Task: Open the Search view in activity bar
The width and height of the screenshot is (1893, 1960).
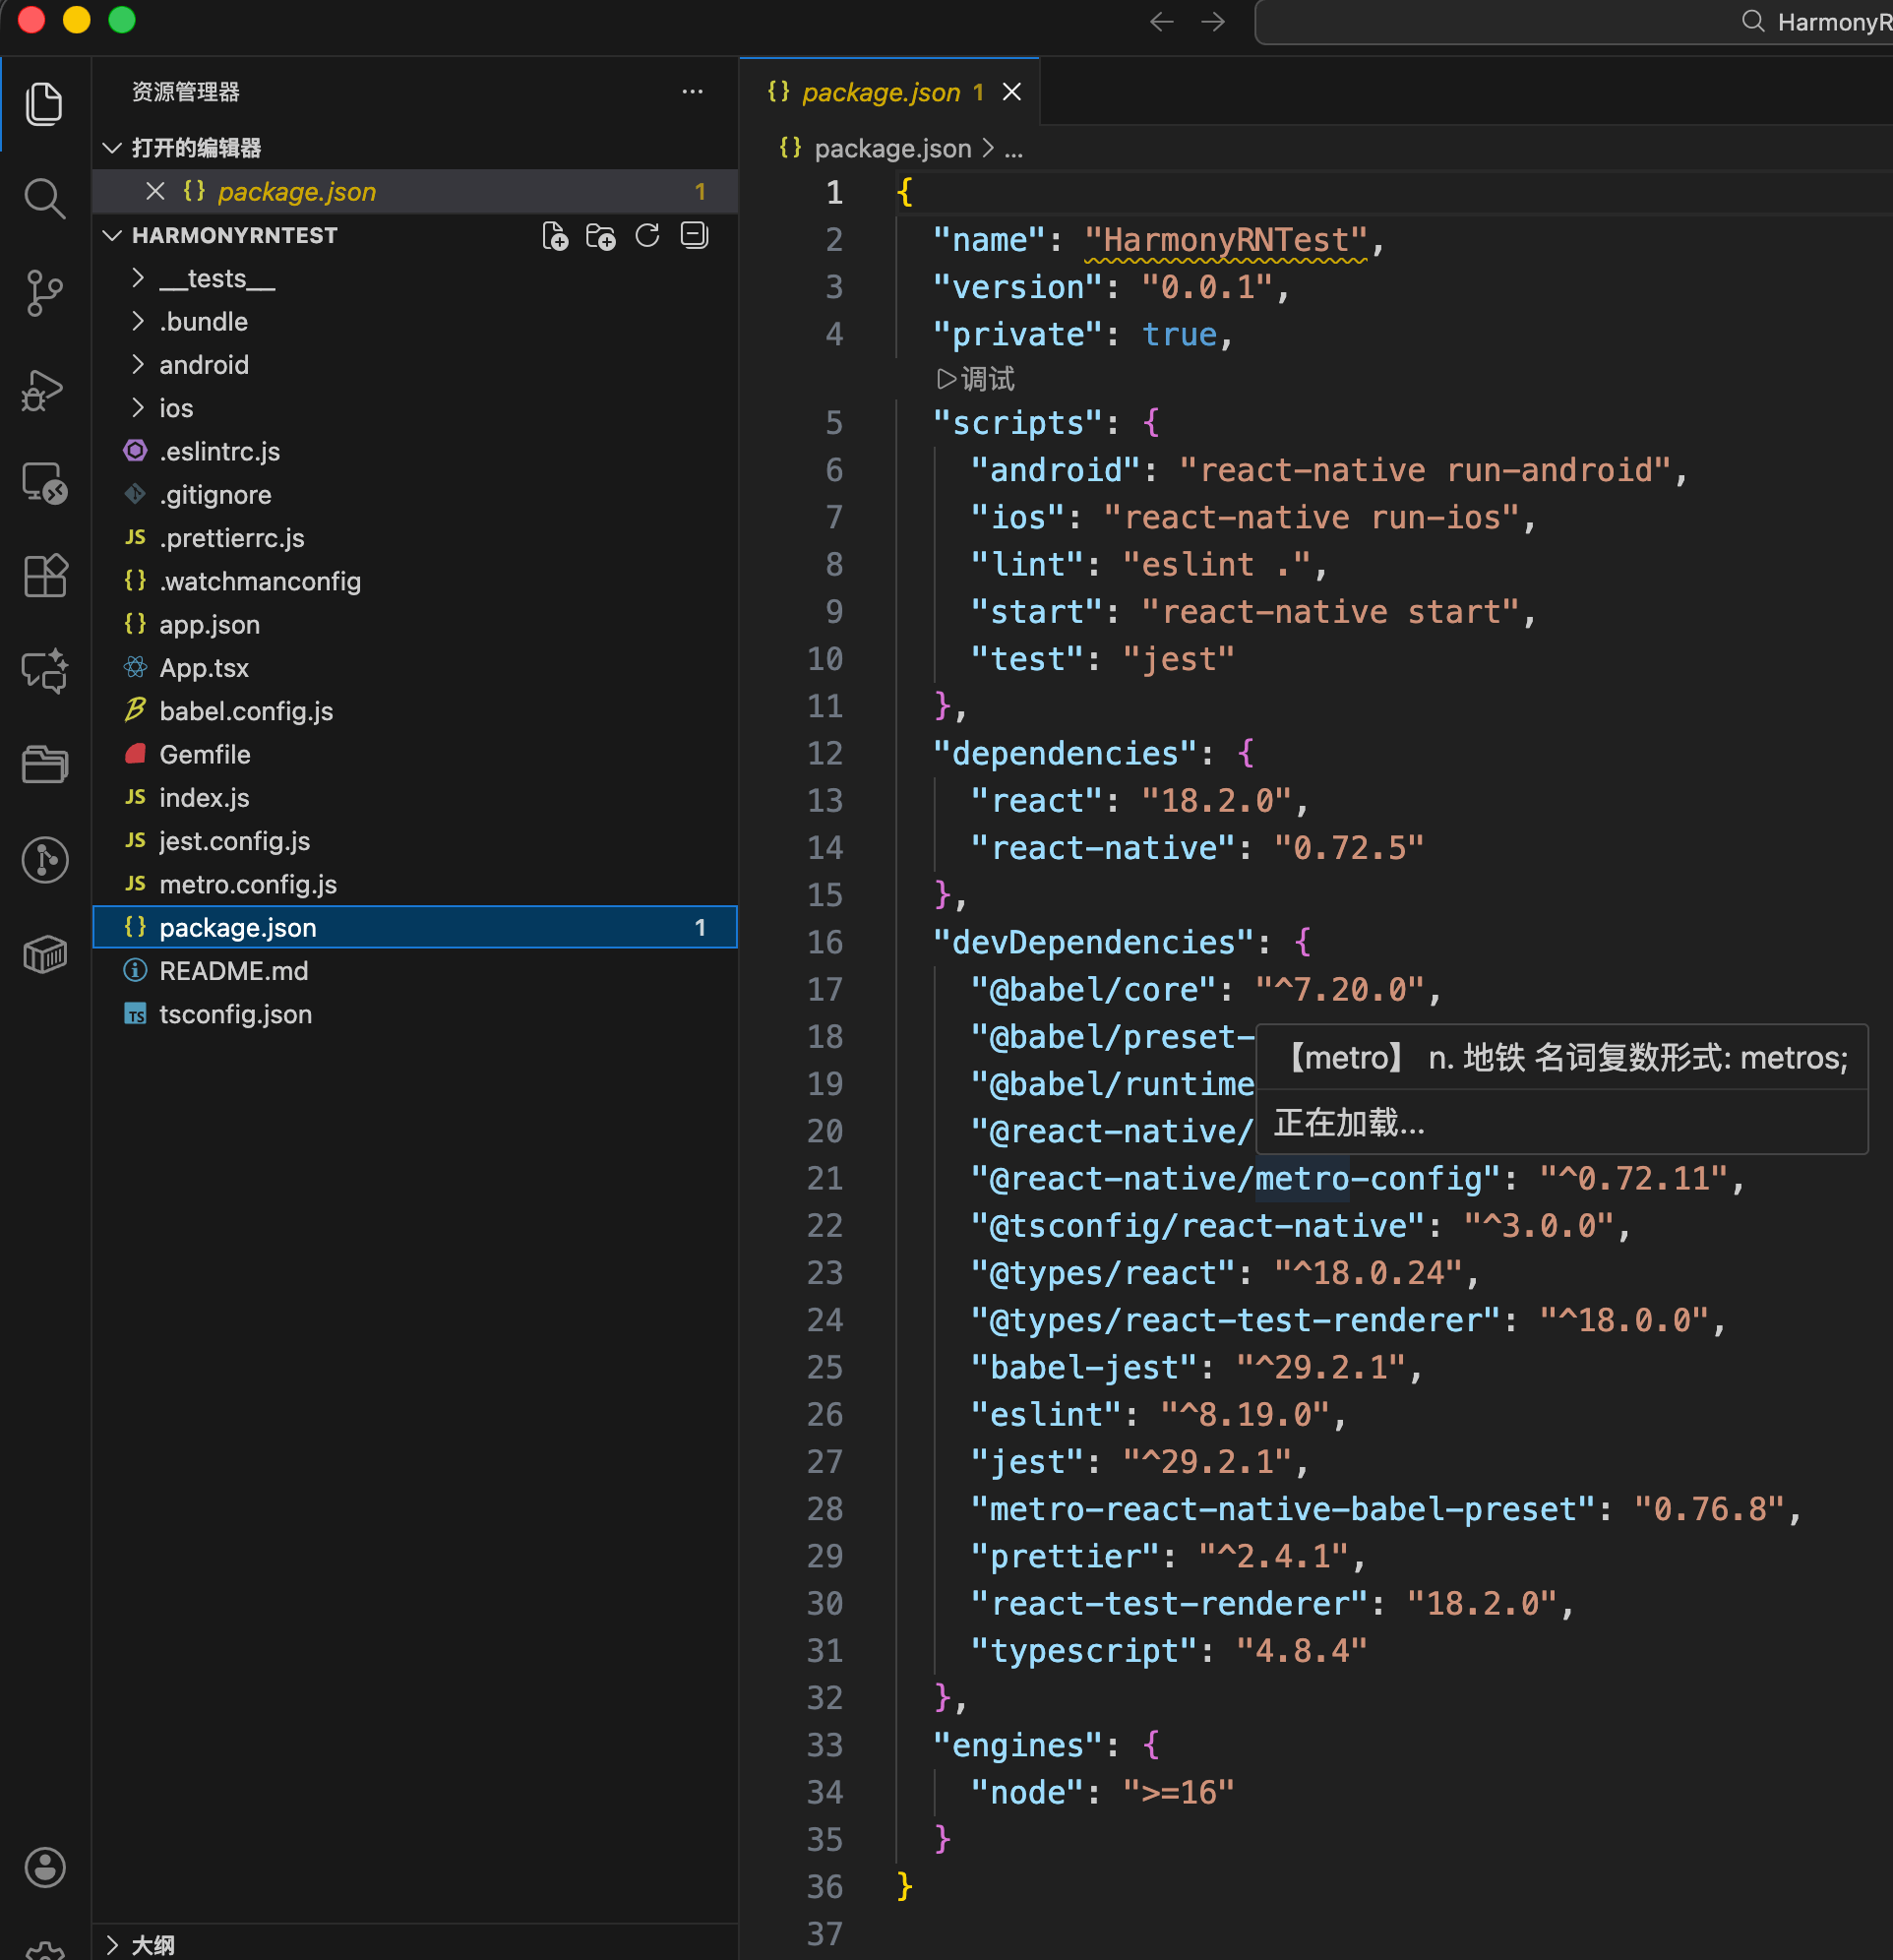Action: (x=44, y=198)
